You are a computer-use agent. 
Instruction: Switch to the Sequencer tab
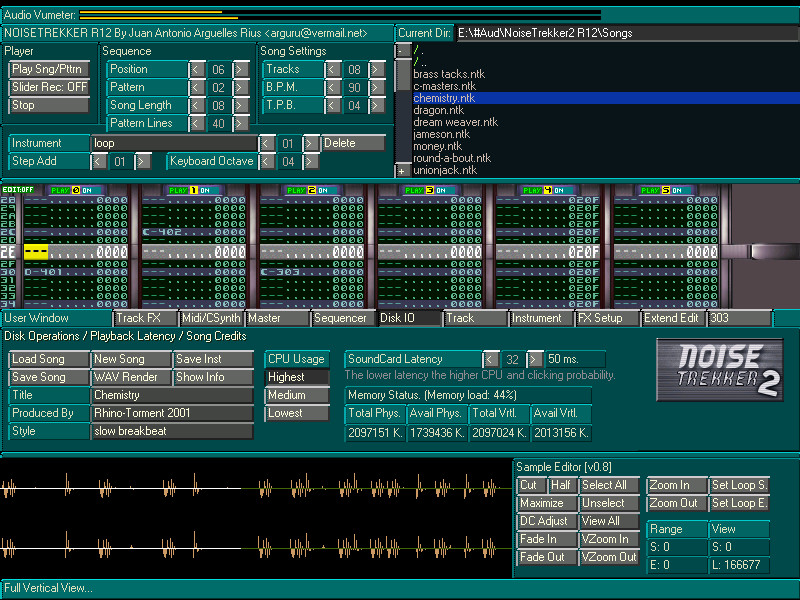coord(343,318)
